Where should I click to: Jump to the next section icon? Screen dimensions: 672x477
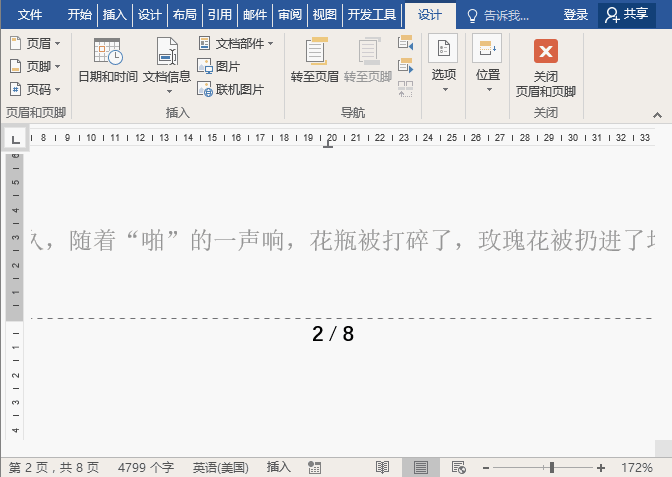[x=405, y=66]
